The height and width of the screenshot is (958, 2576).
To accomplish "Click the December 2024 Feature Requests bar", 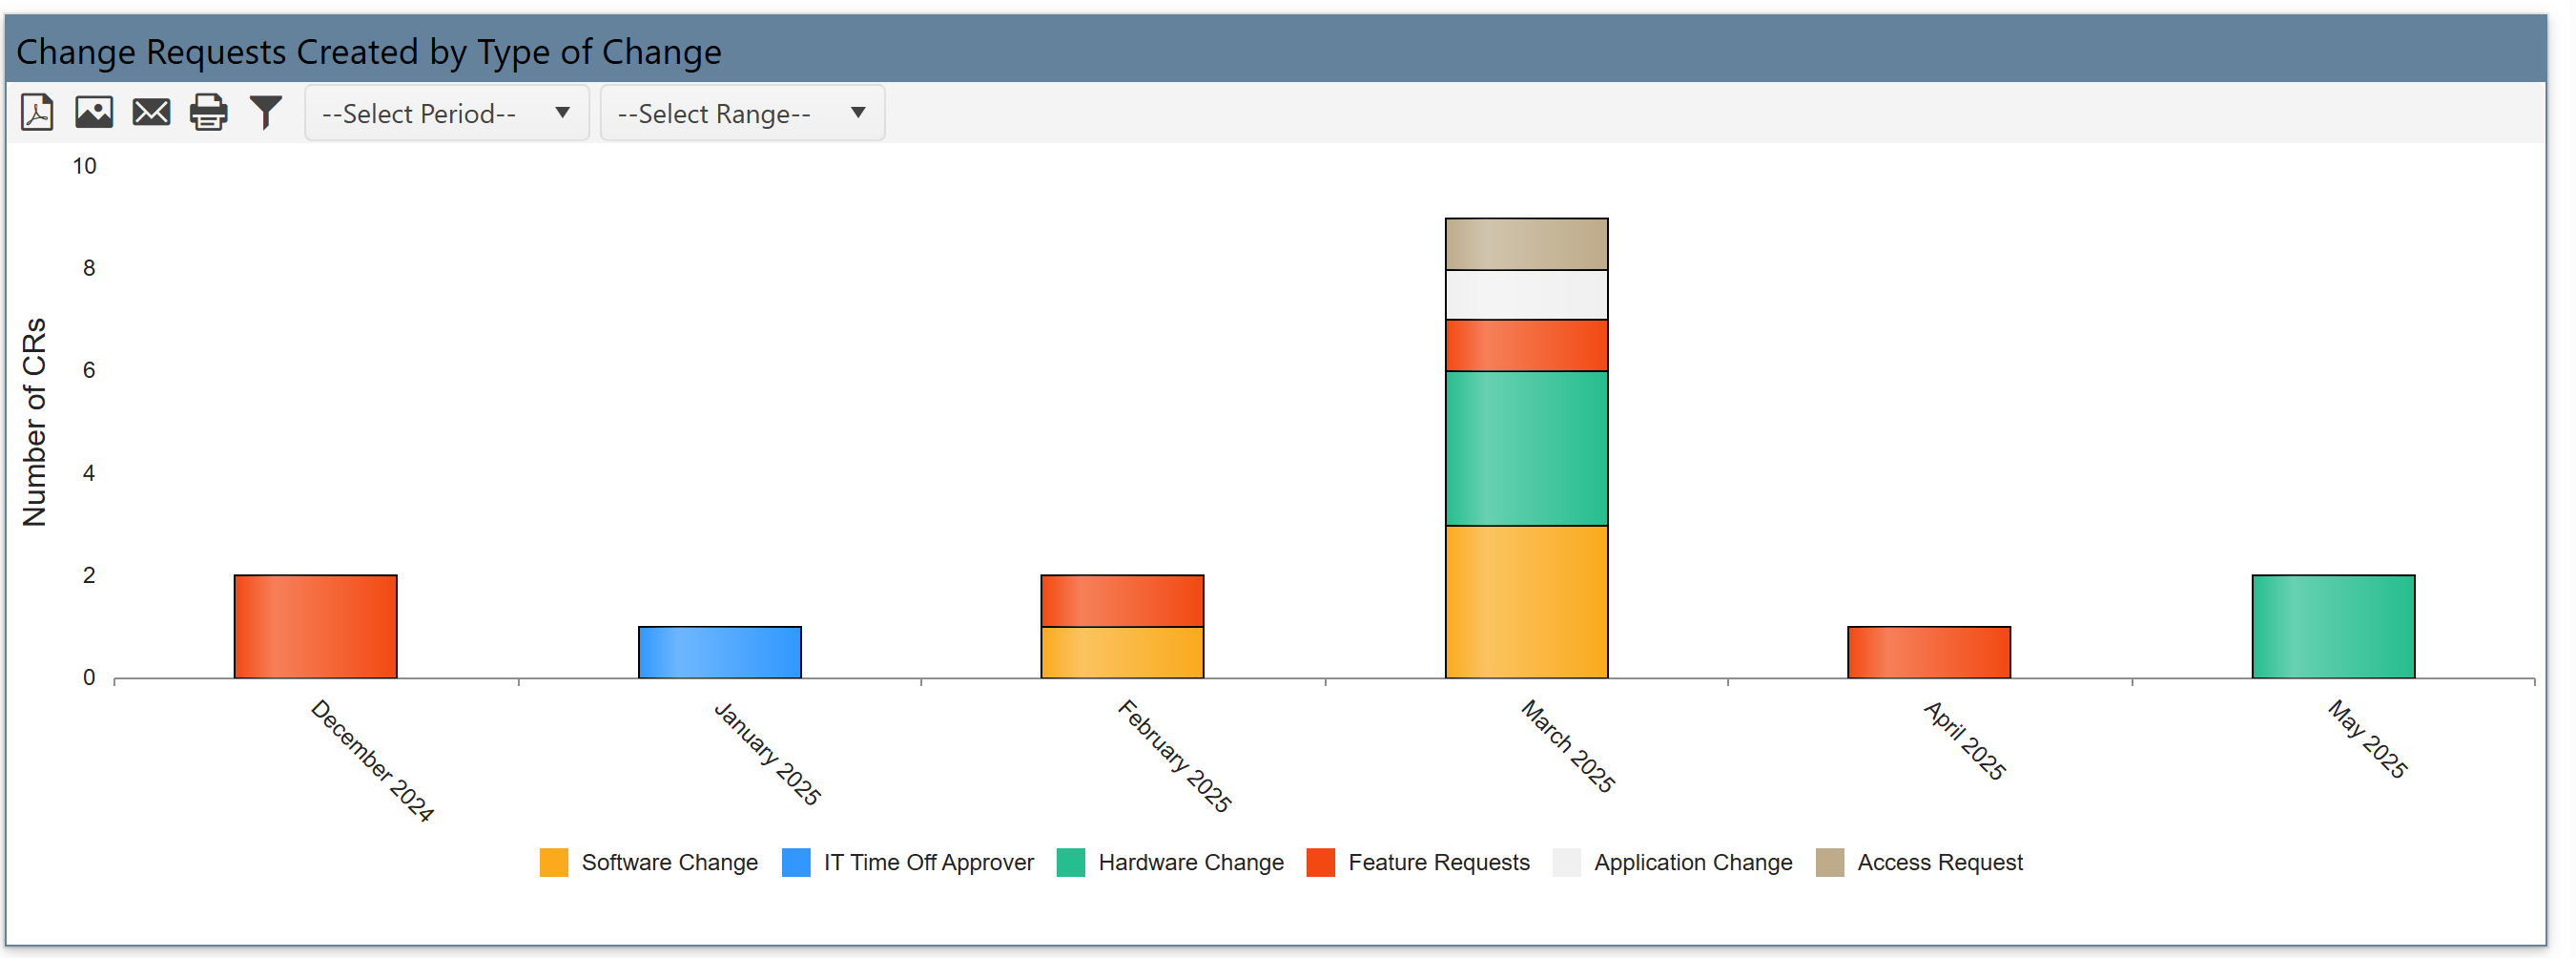I will (x=315, y=626).
